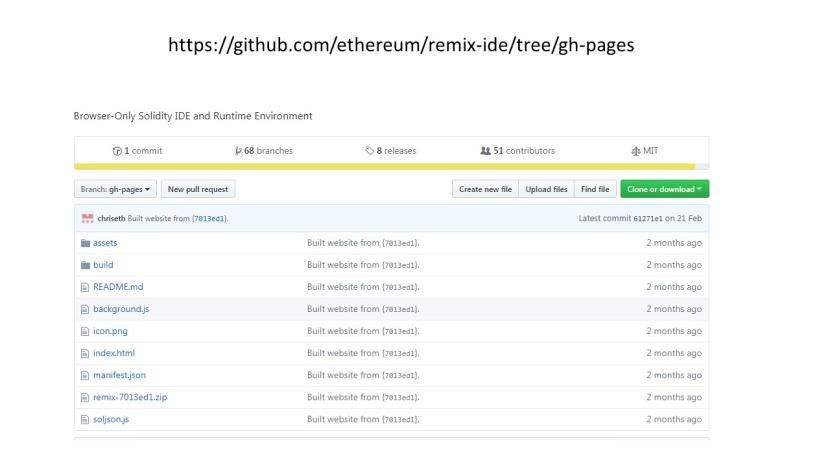Click the releases tag icon
Viewport: 830px width, 467px height.
pyautogui.click(x=369, y=151)
